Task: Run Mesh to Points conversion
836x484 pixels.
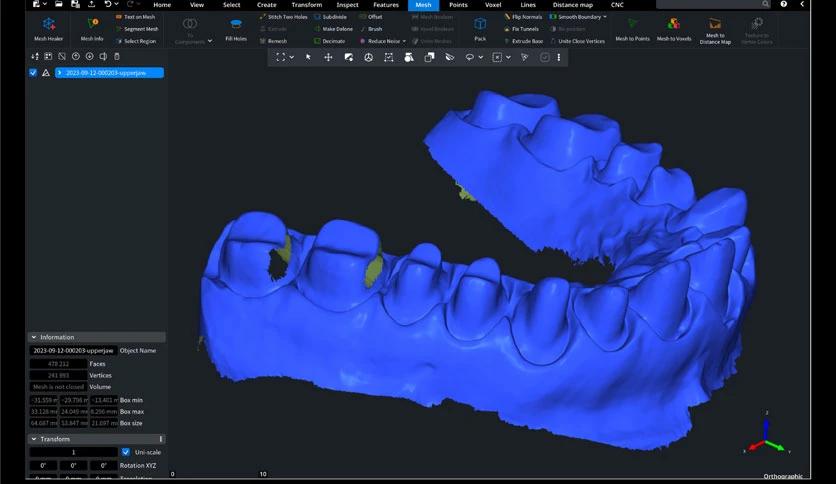Action: 632,29
